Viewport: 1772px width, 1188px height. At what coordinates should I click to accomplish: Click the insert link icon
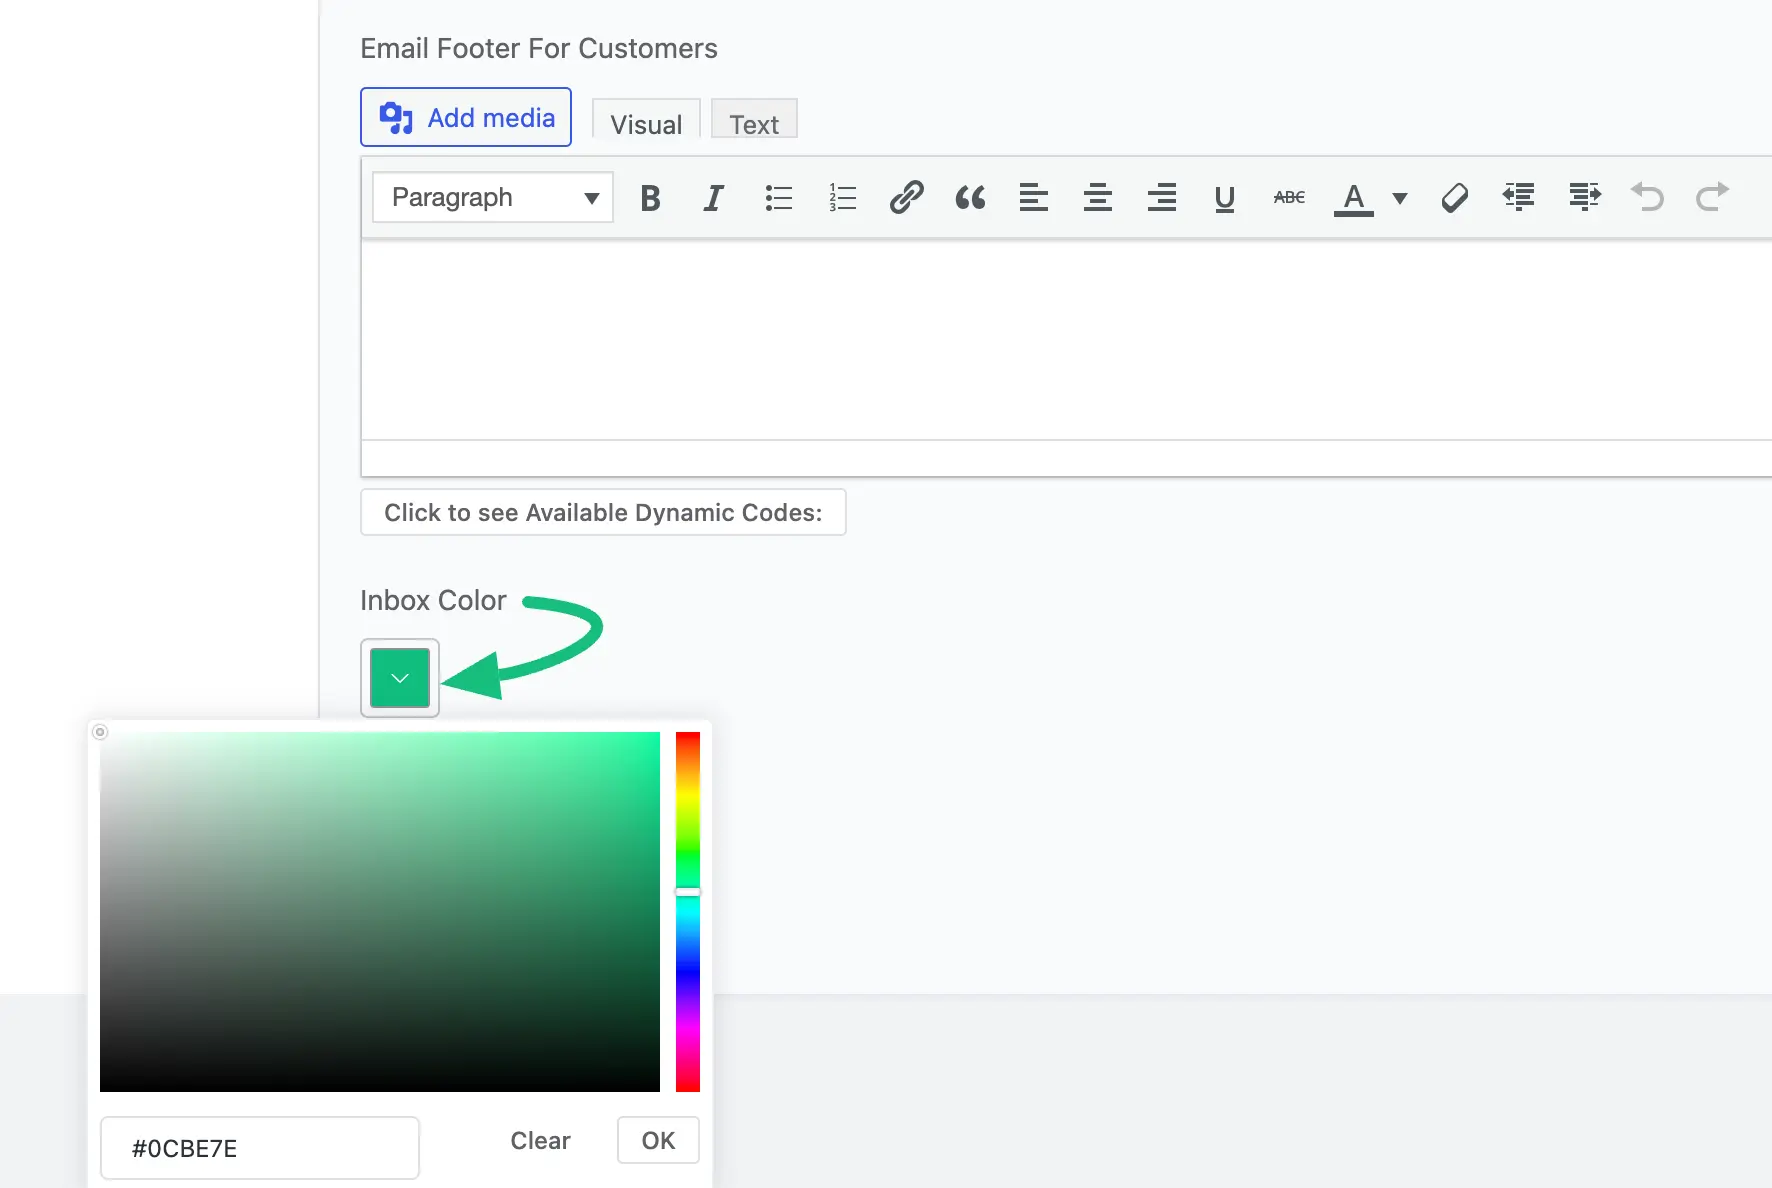906,198
